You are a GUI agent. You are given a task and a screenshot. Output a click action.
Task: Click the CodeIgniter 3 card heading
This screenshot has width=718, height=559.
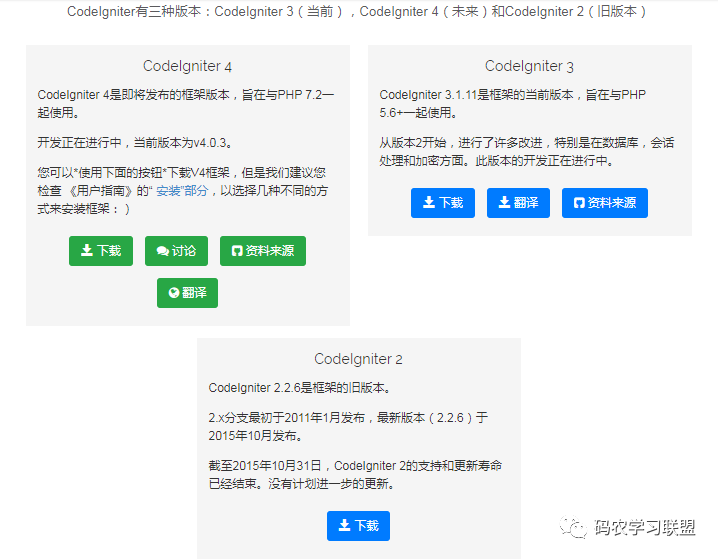coord(529,66)
